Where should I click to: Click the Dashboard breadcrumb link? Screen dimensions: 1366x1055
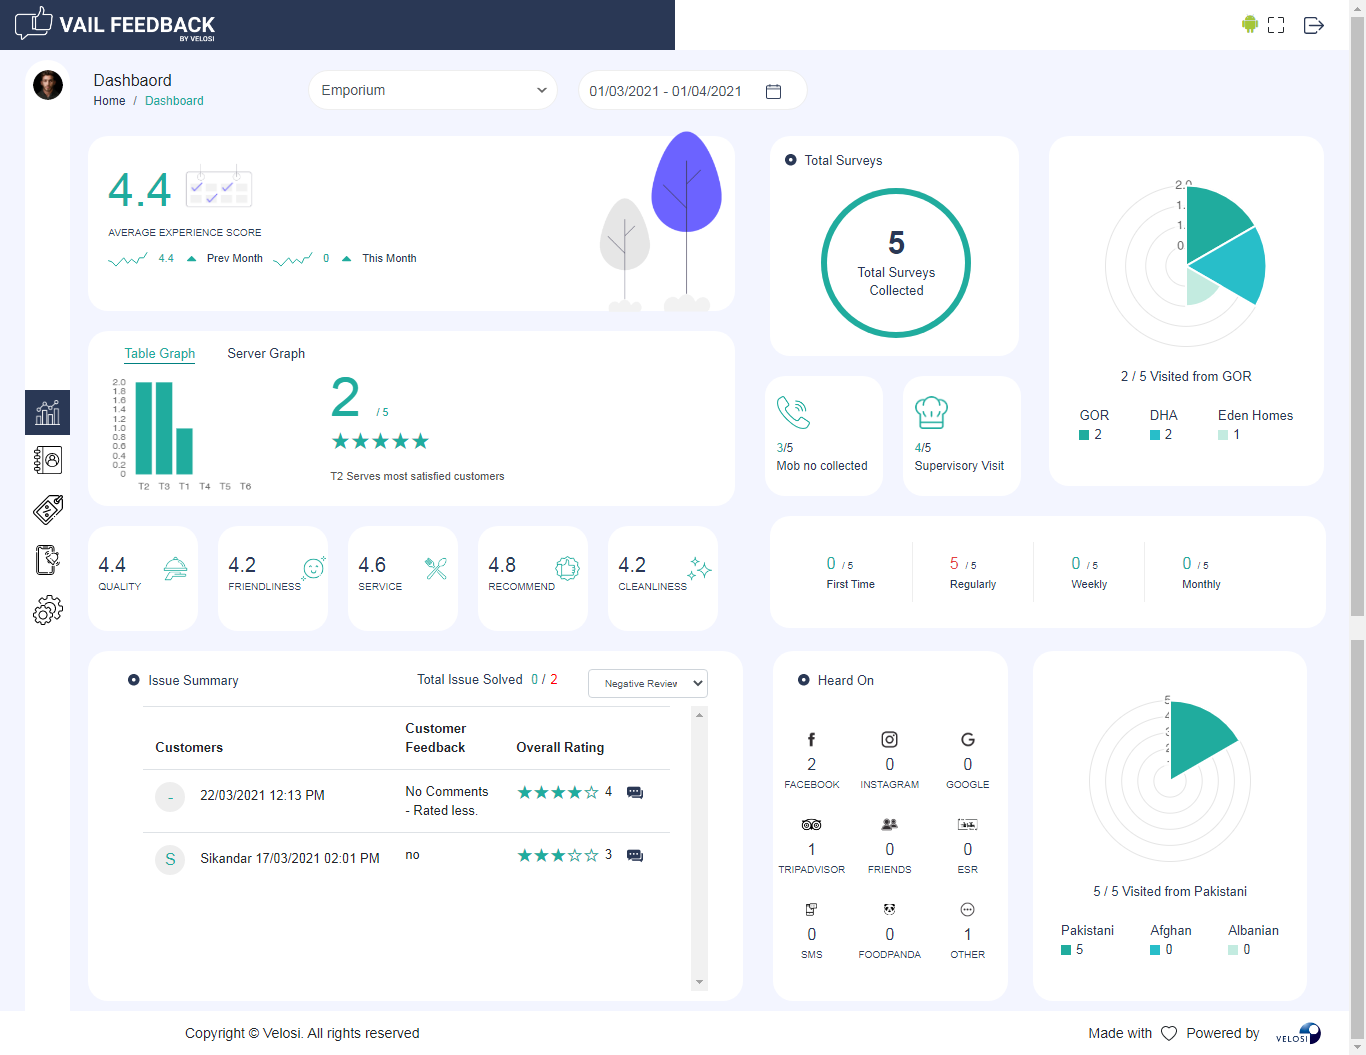[174, 100]
